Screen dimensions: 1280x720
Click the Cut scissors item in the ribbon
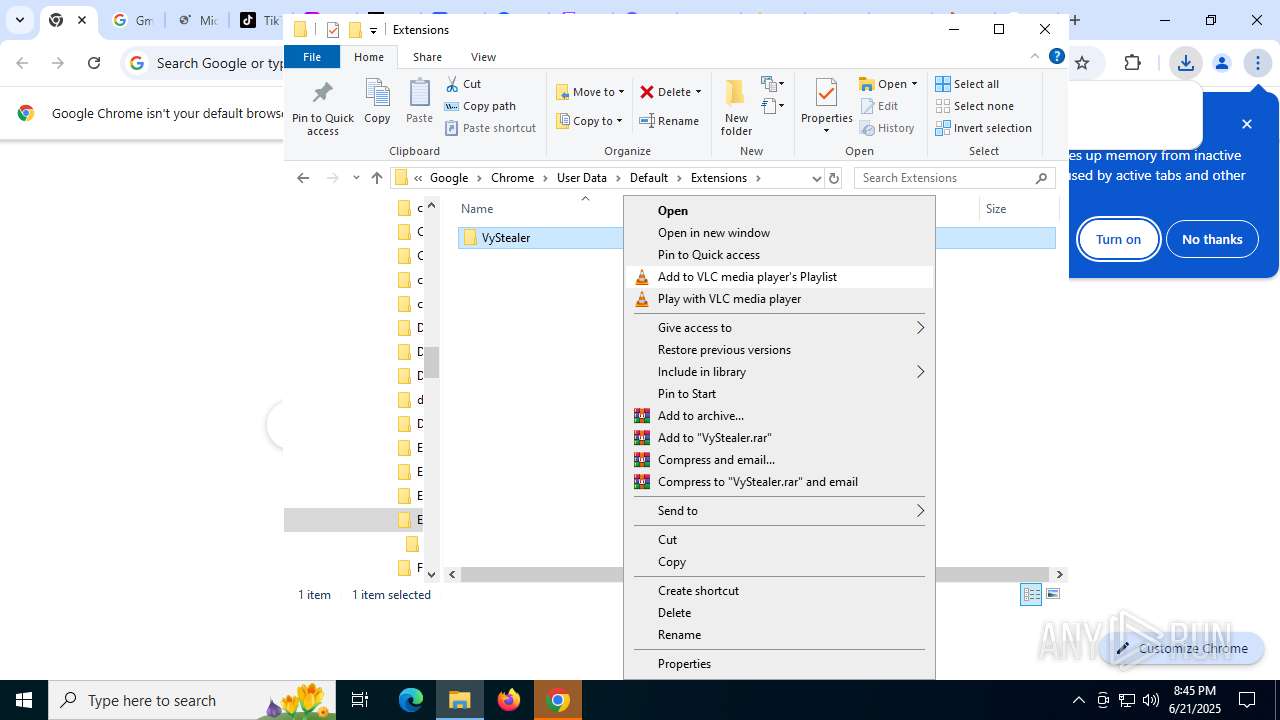(x=463, y=84)
